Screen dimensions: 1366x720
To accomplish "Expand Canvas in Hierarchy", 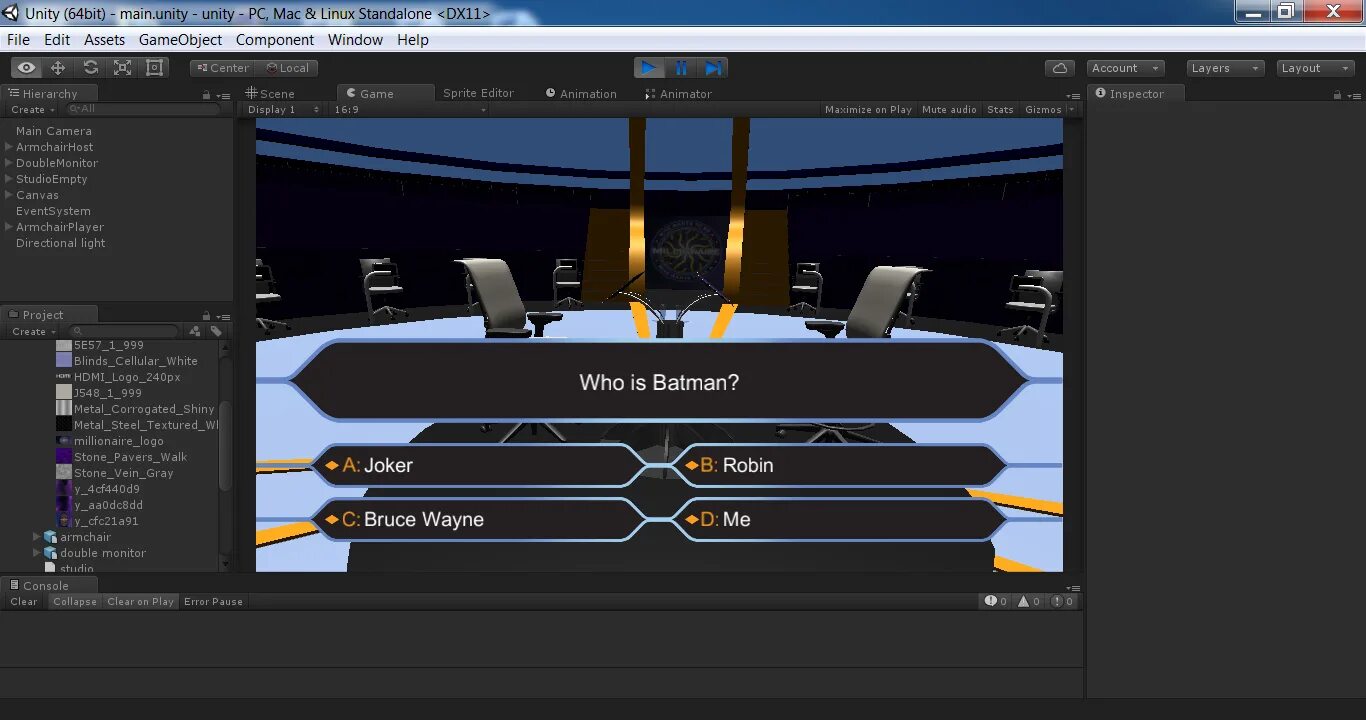I will click(9, 195).
